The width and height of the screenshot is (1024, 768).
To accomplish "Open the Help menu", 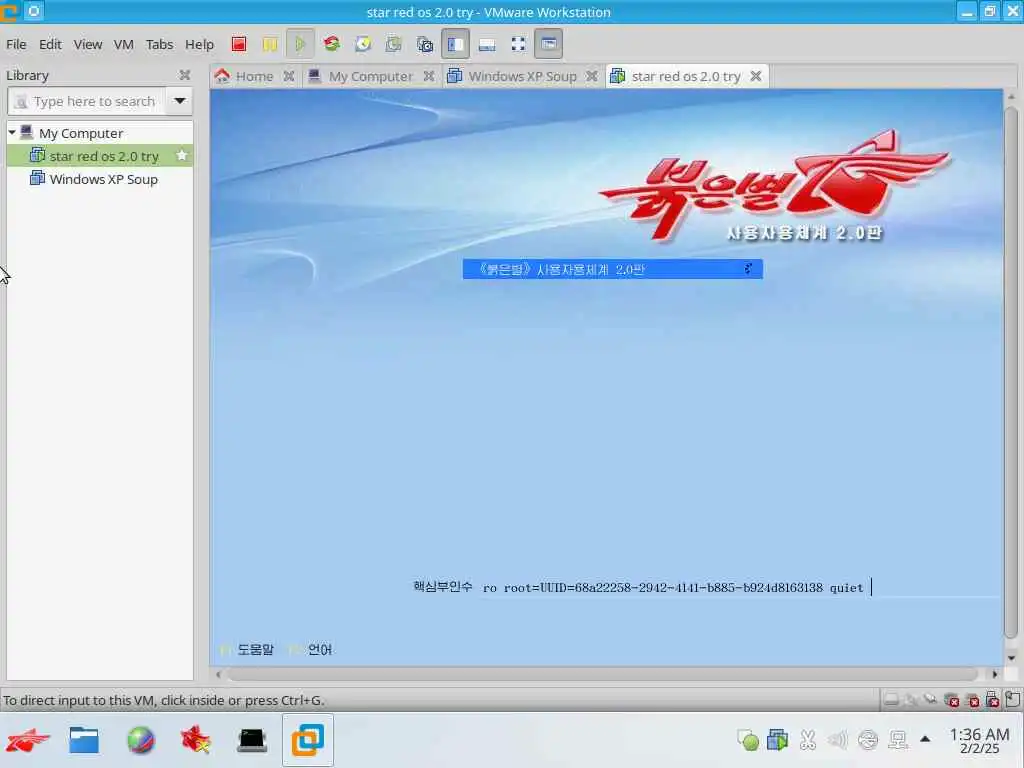I will (199, 44).
